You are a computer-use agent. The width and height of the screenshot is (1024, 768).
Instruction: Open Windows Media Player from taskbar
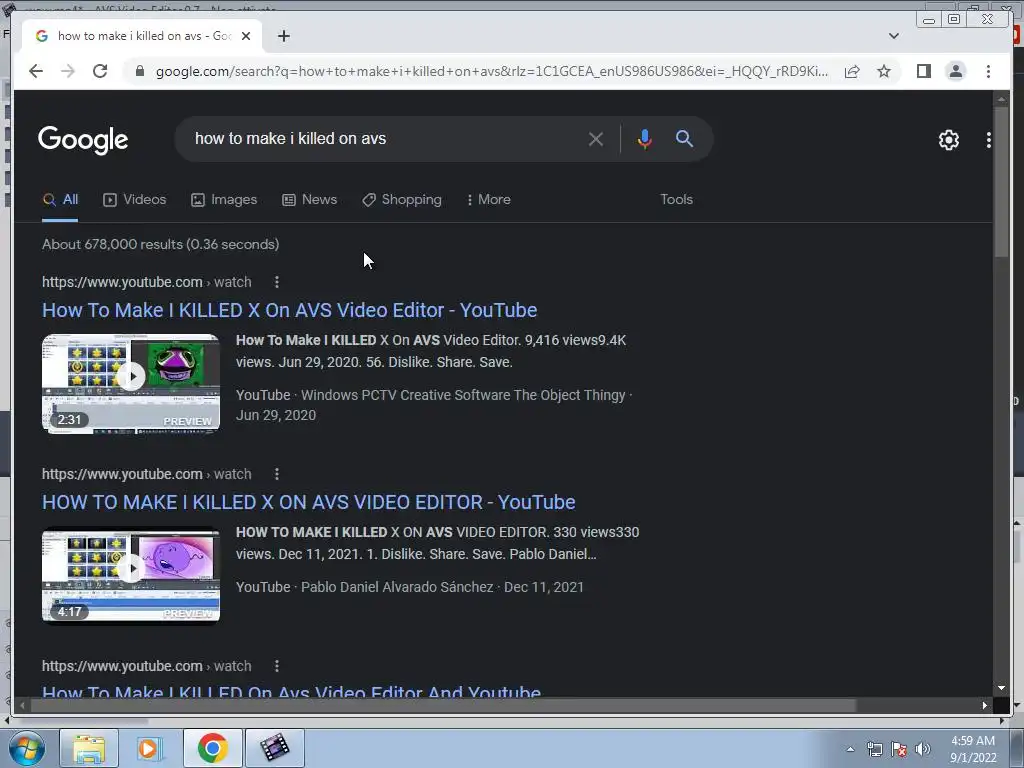(150, 748)
